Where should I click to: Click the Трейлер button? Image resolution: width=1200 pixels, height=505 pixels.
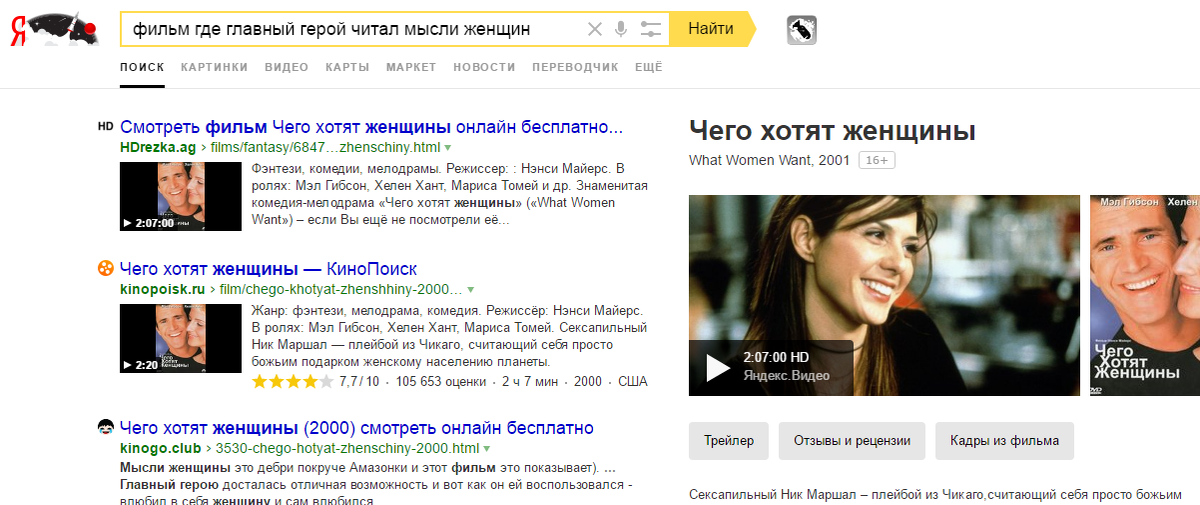pos(729,441)
